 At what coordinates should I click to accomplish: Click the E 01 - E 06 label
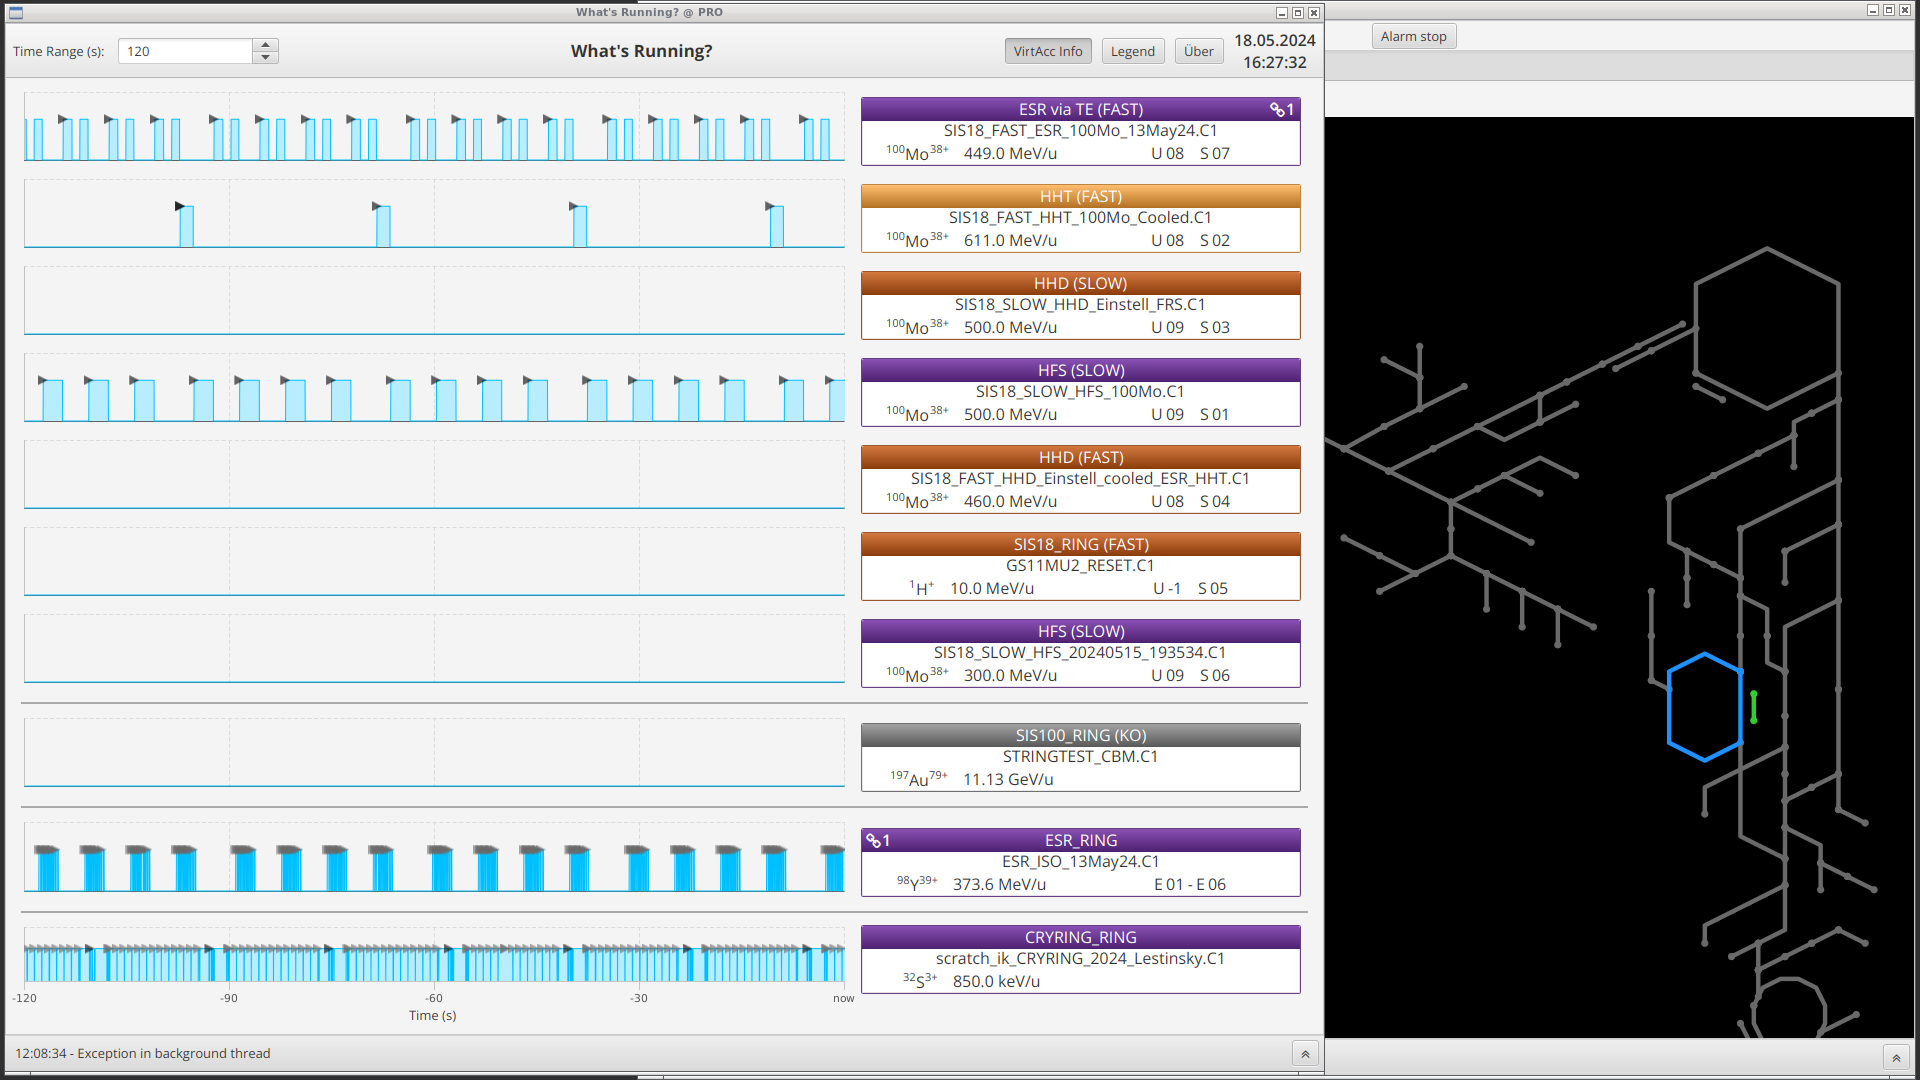[1189, 884]
